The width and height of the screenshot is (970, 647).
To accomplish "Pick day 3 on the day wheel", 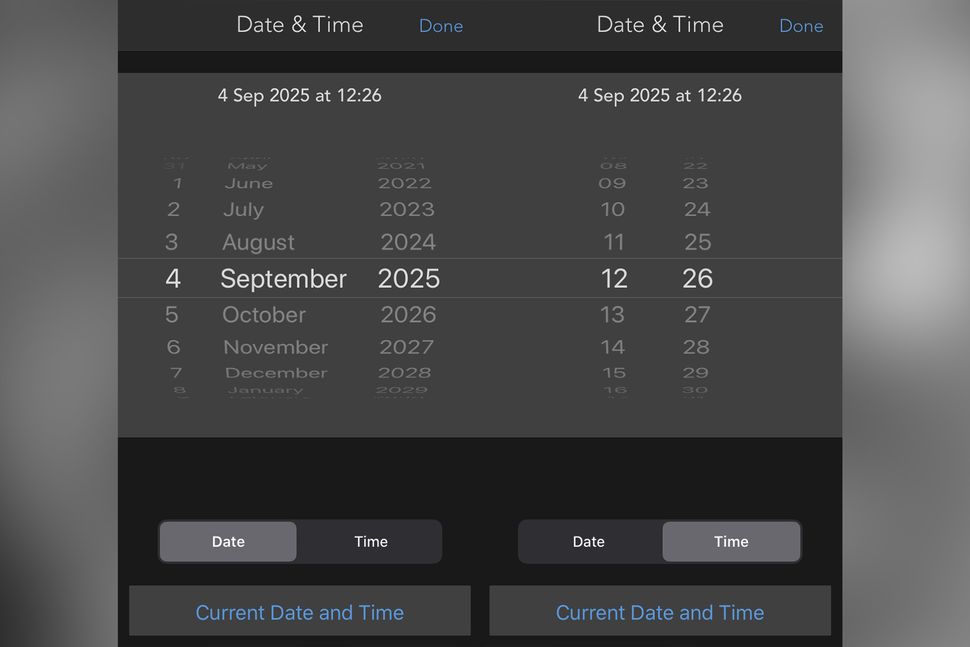I will point(173,241).
